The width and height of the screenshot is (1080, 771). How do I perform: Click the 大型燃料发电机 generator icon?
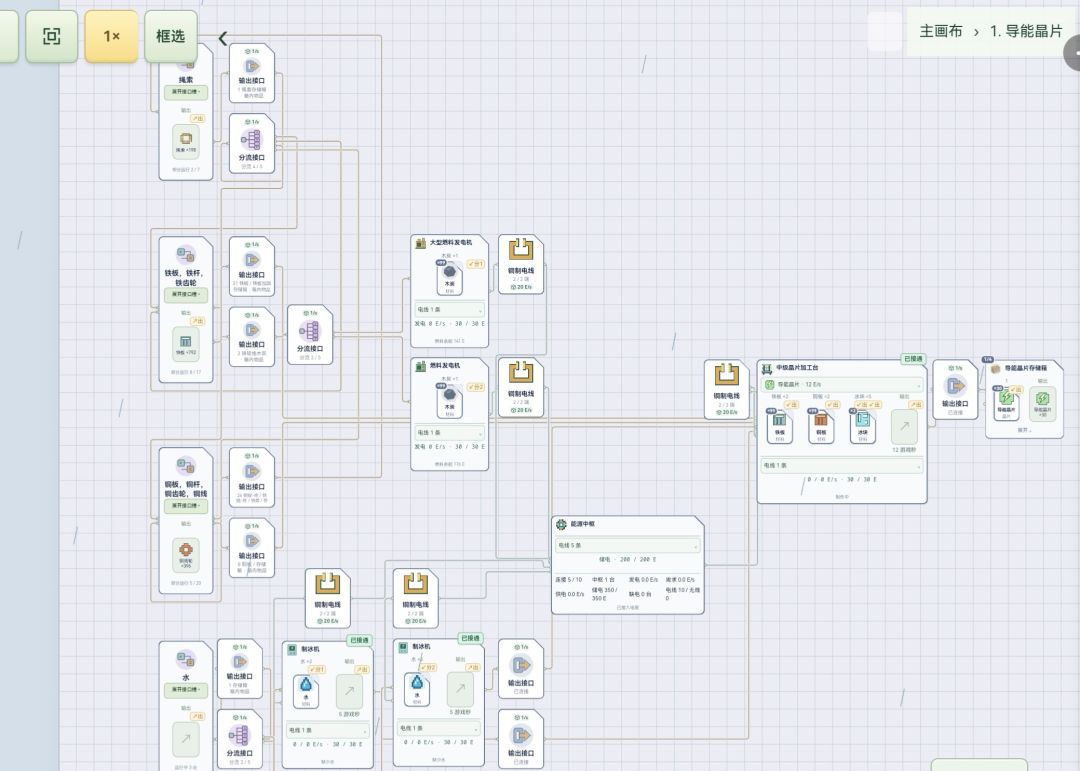coord(421,243)
